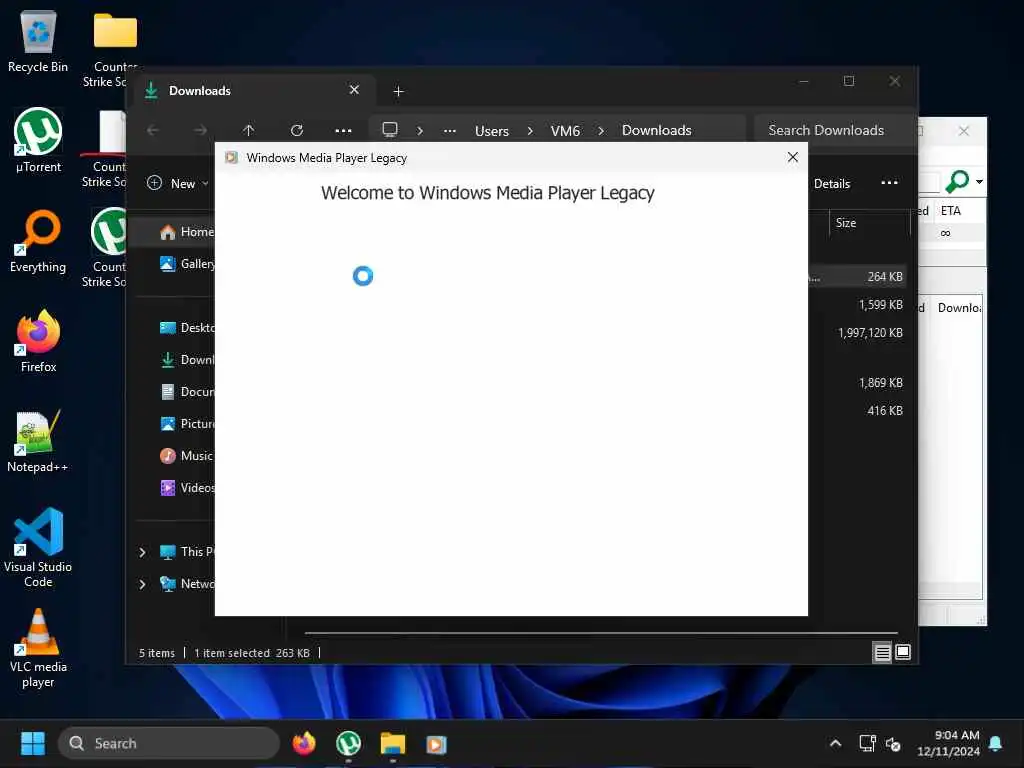The width and height of the screenshot is (1024, 768).
Task: Switch to large thumbnails view in status bar
Action: (x=903, y=652)
